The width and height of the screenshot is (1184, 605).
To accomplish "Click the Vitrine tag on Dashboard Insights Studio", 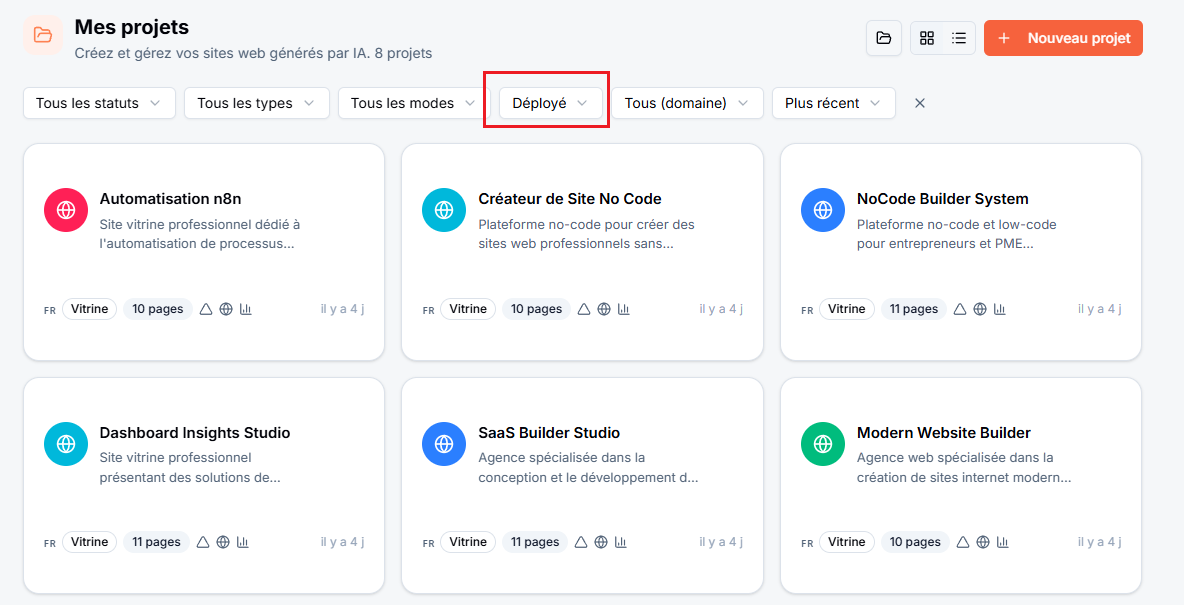I will pos(89,542).
